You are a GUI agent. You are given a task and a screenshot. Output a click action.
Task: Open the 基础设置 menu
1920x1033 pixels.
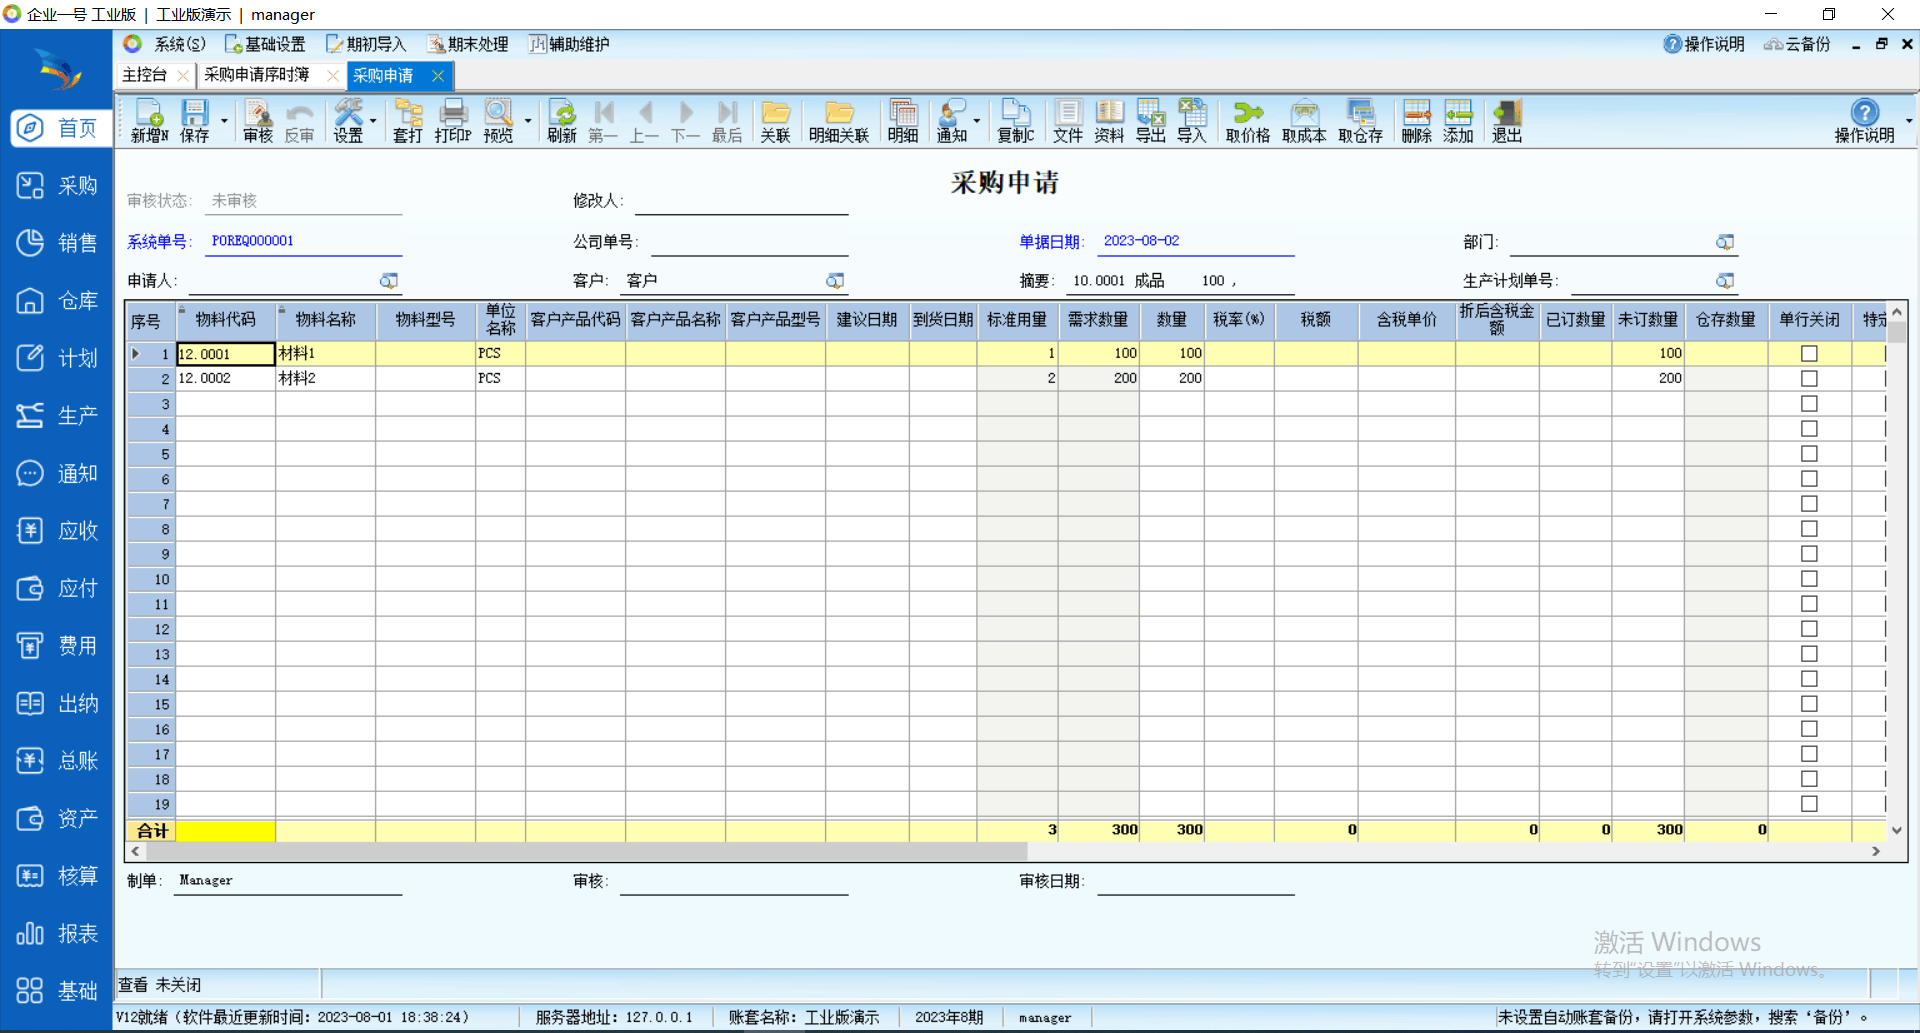(x=265, y=44)
